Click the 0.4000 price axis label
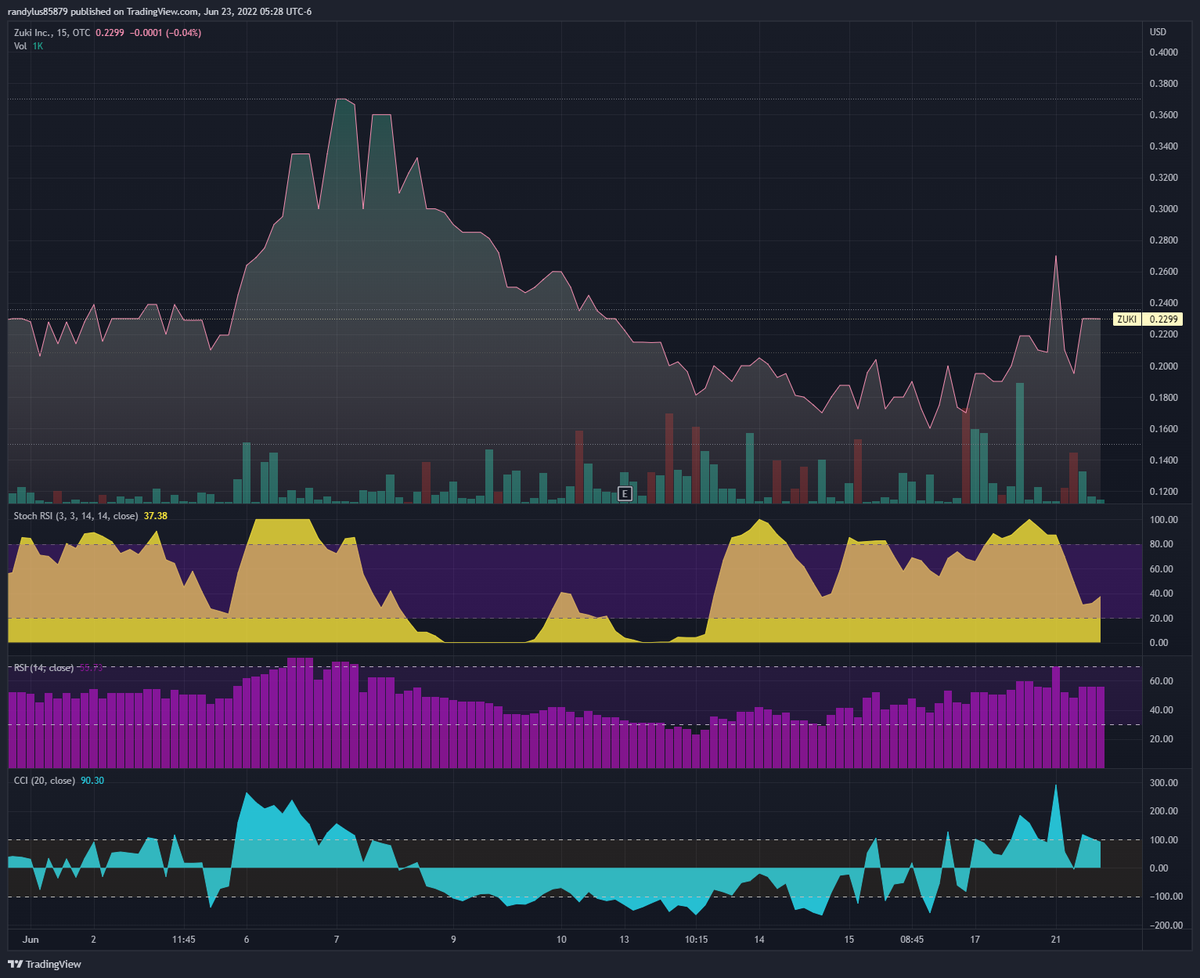The height and width of the screenshot is (978, 1200). point(1163,53)
